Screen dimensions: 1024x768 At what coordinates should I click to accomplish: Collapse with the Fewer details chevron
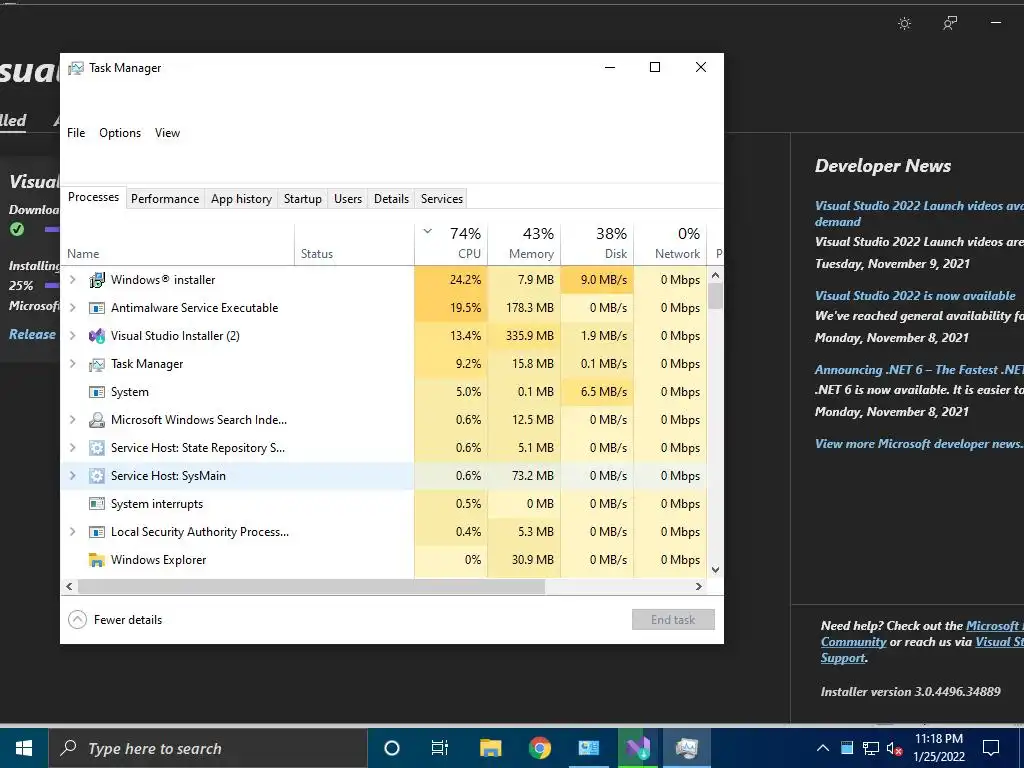(77, 620)
